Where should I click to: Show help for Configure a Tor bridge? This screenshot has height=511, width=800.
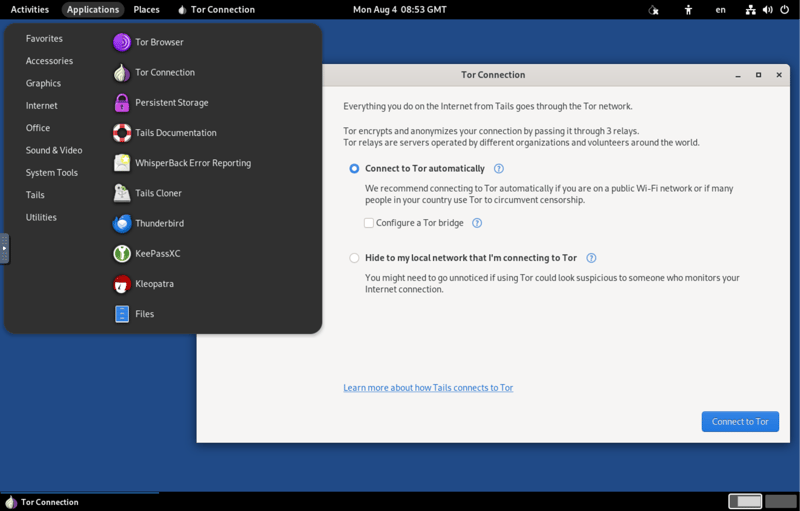(477, 223)
